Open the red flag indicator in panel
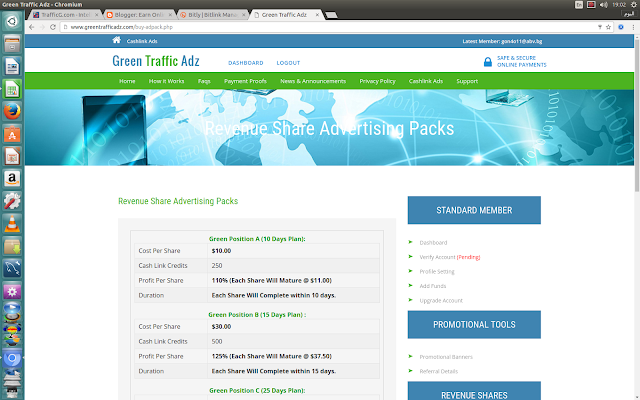This screenshot has width=640, height=400. (x=591, y=4)
